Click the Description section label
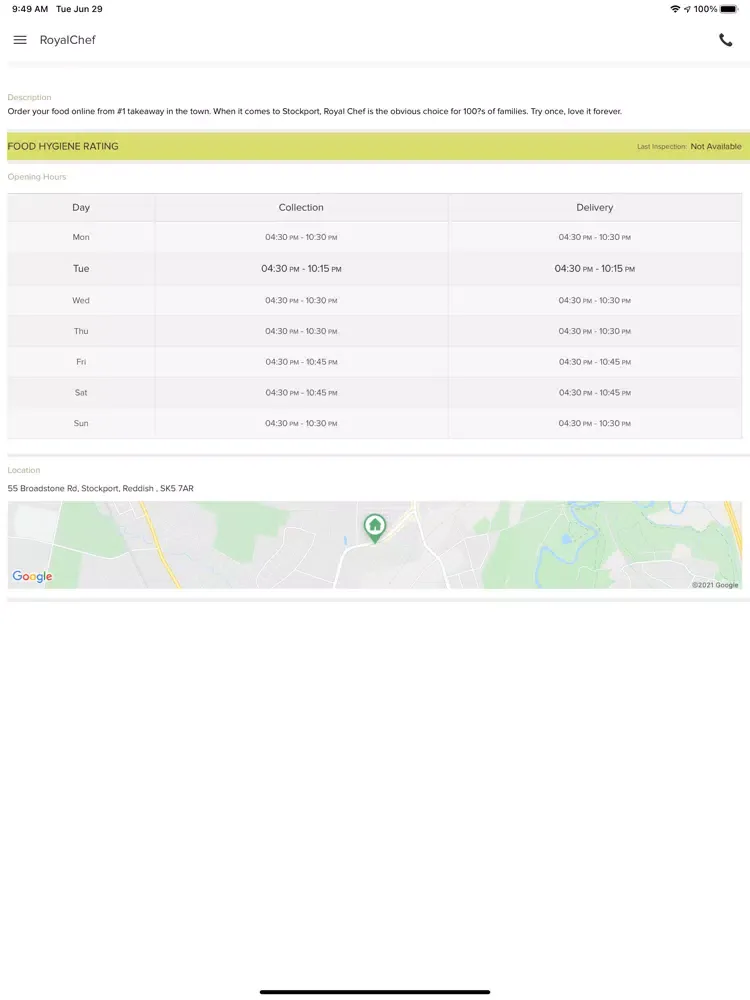The width and height of the screenshot is (750, 1000). coord(29,97)
